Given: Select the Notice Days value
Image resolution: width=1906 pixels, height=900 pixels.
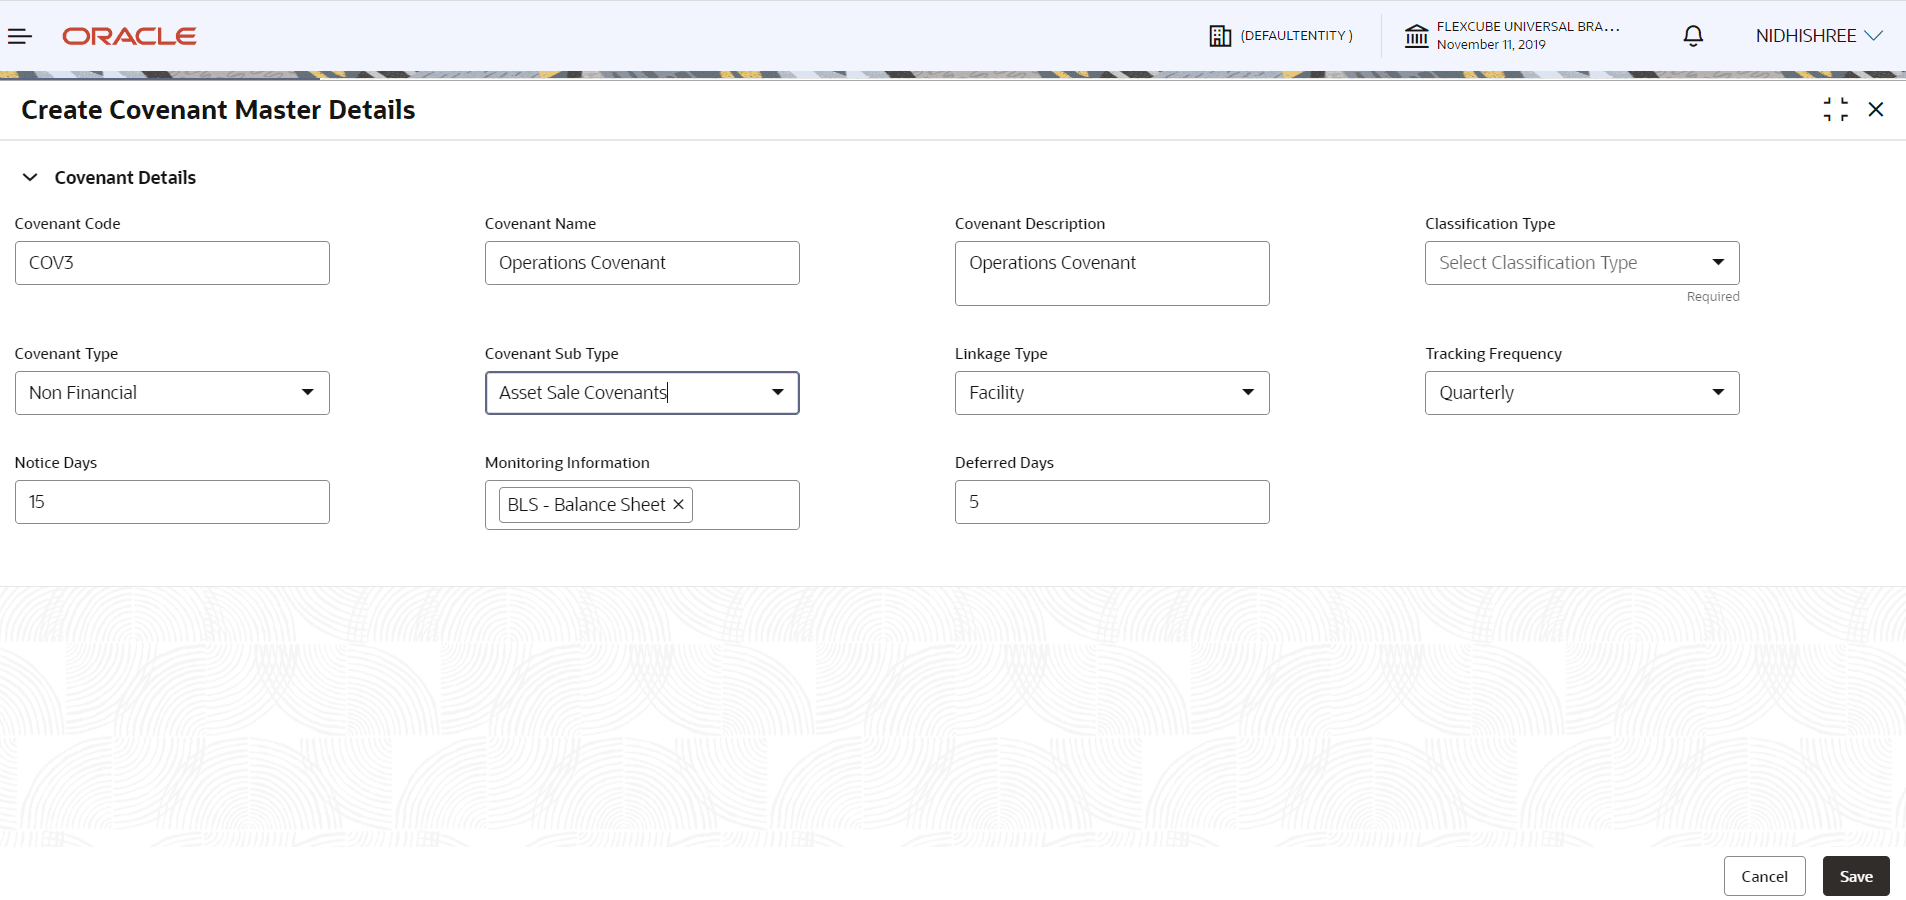Looking at the screenshot, I should click(x=171, y=501).
